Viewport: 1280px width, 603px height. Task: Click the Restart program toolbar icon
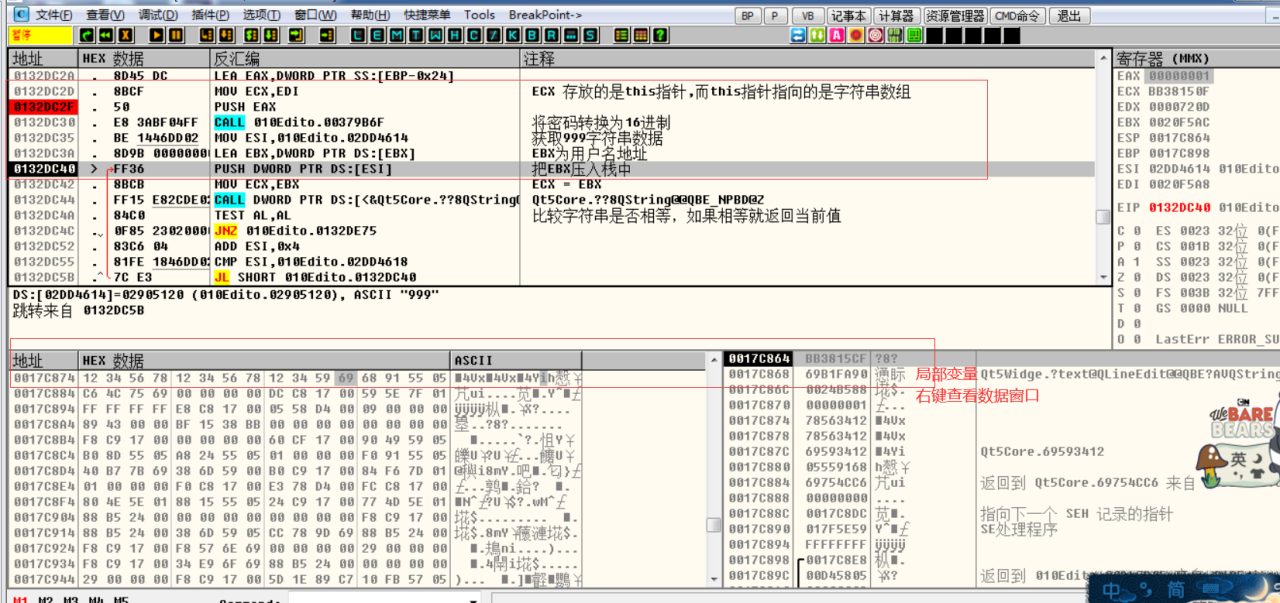tap(88, 35)
